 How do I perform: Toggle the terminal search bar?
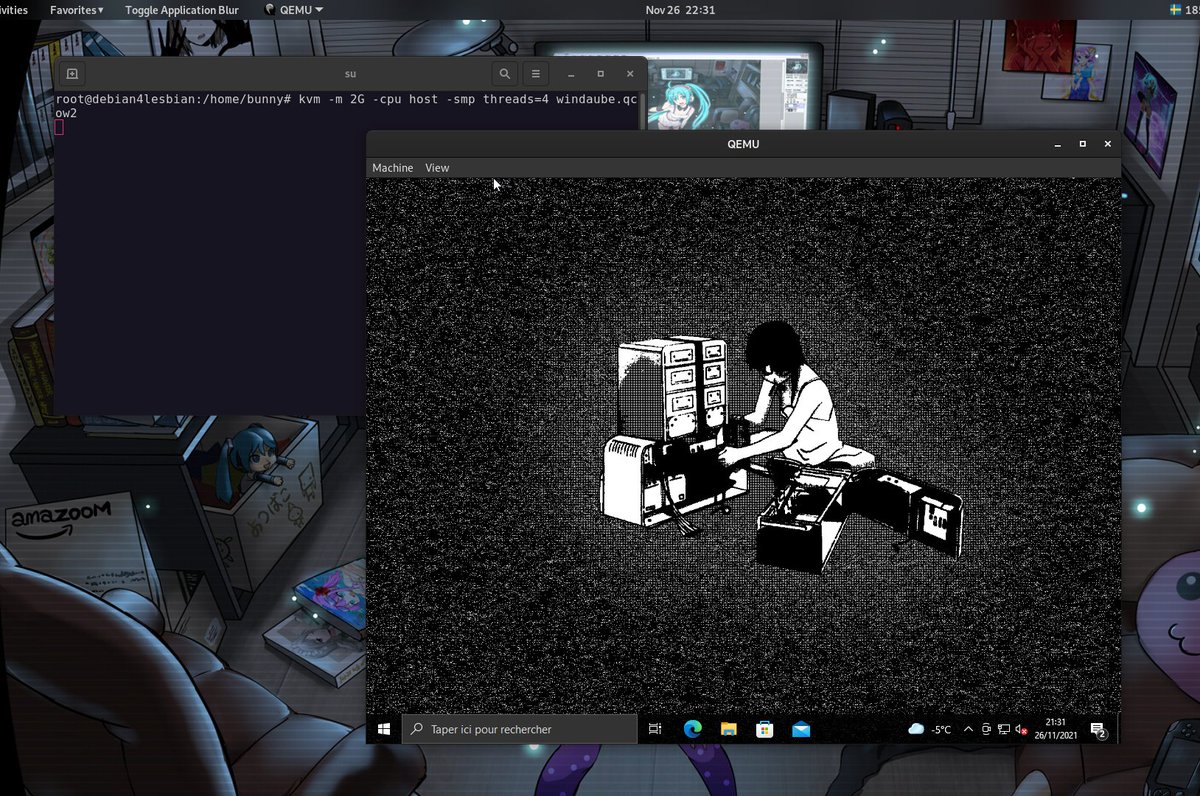(504, 73)
